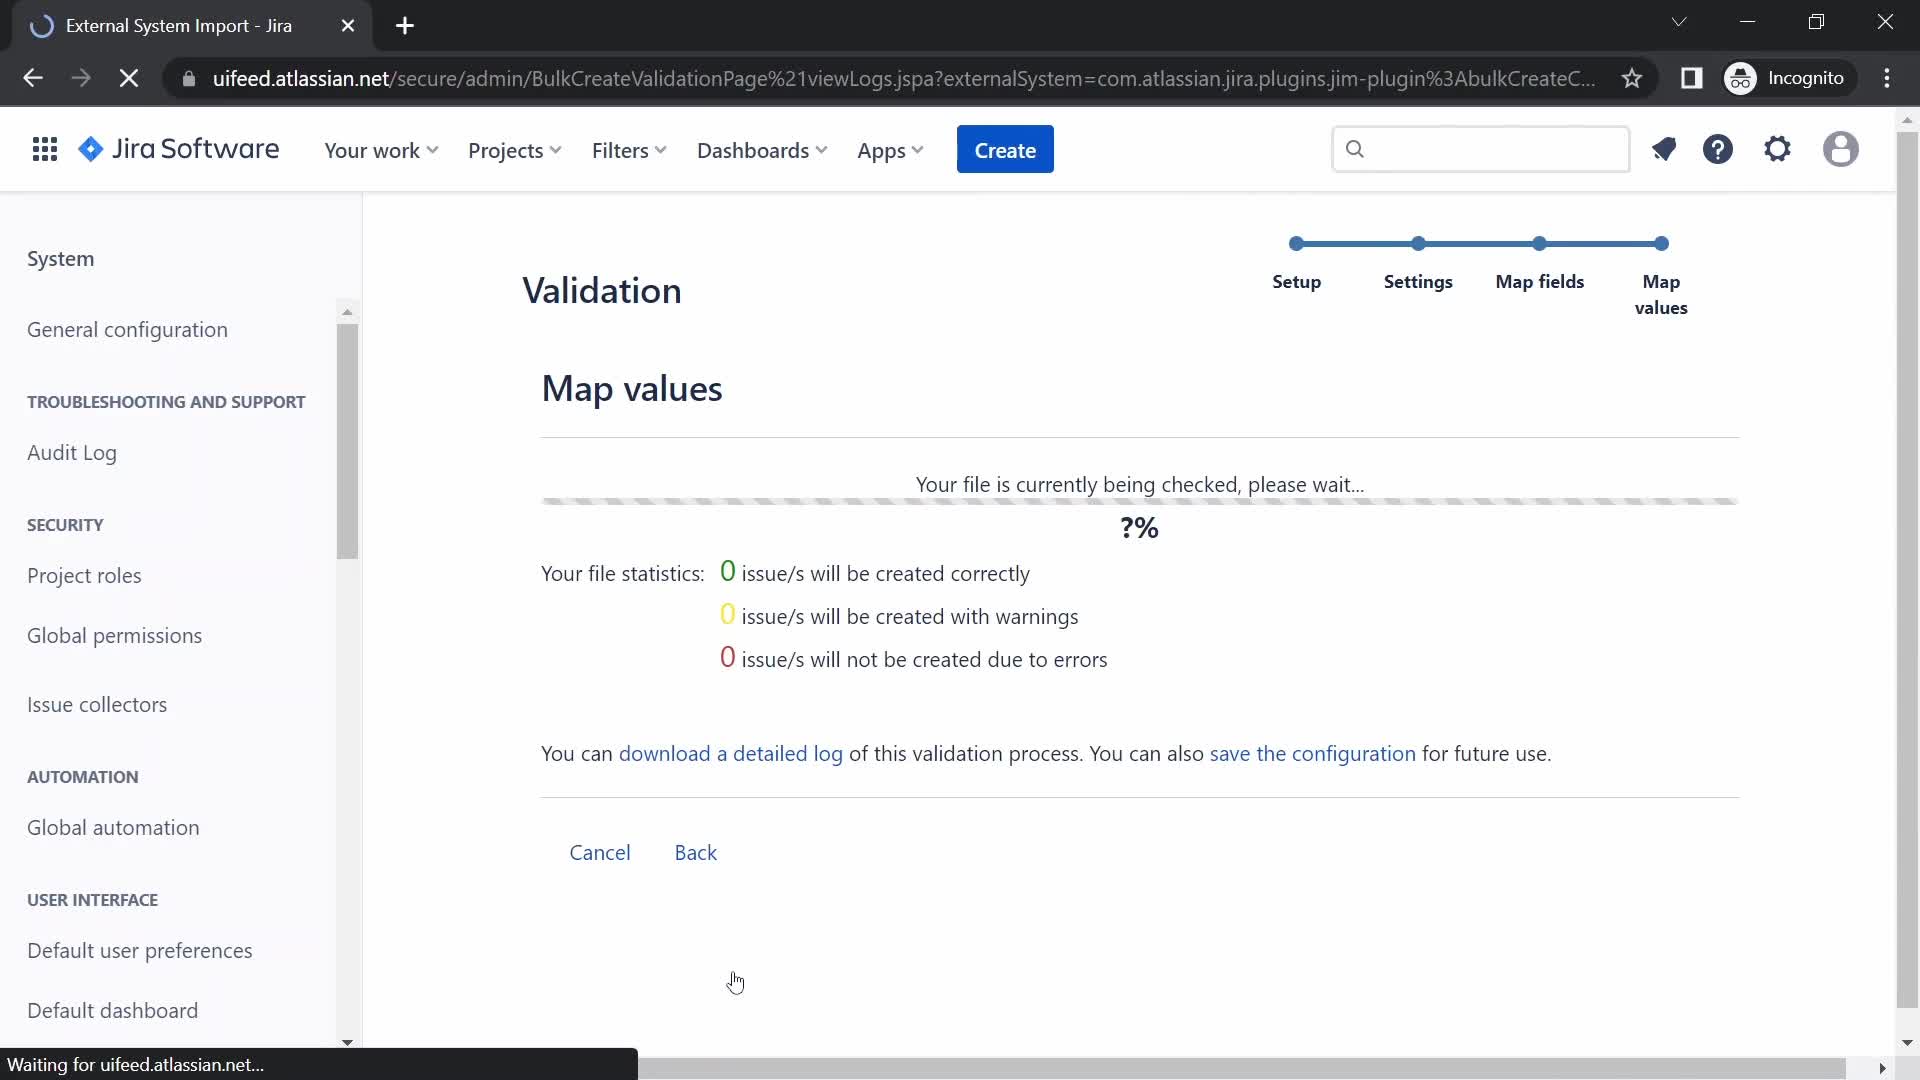Screen dimensions: 1920x1080
Task: Expand the Projects dropdown menu
Action: point(514,149)
